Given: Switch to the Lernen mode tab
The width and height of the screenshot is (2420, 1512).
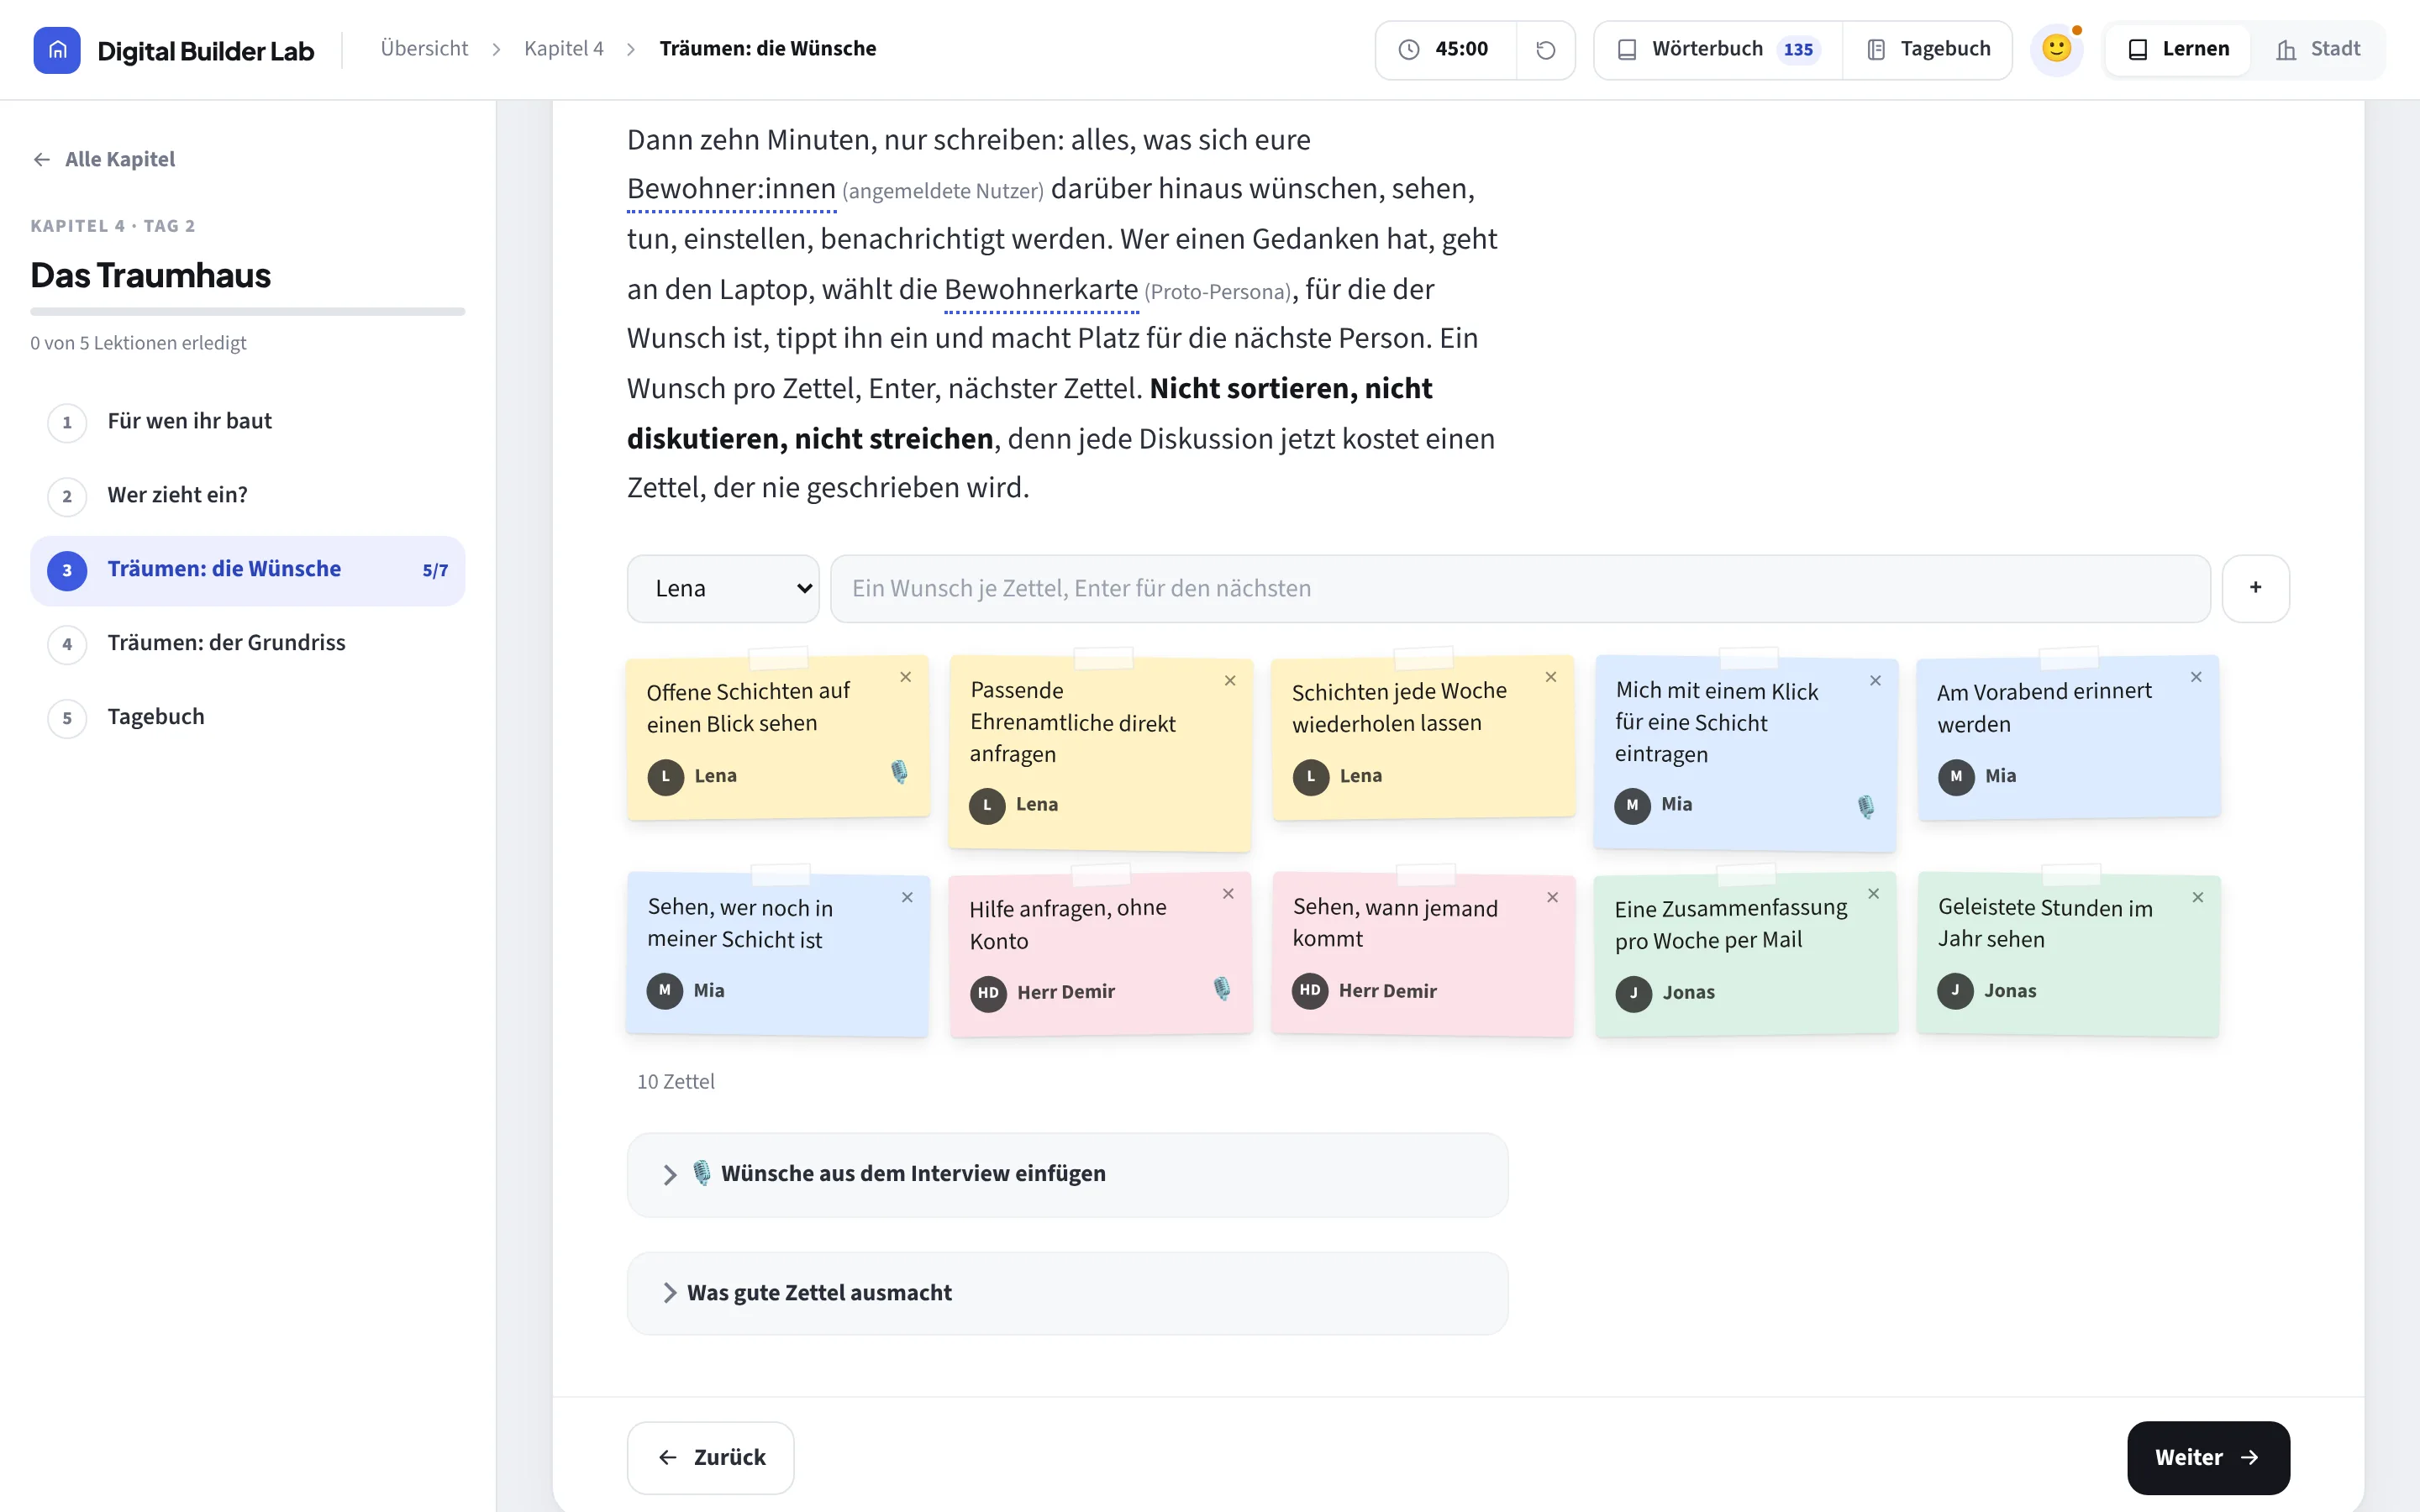Looking at the screenshot, I should tap(2178, 50).
